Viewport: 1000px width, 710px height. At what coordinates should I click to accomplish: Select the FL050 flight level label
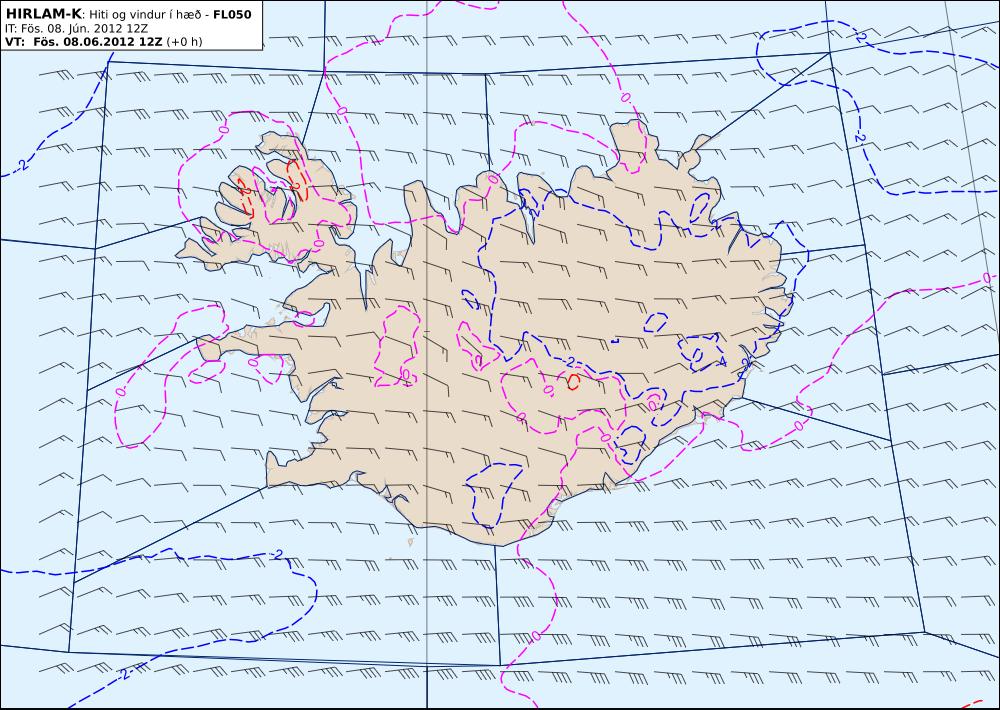click(x=232, y=14)
